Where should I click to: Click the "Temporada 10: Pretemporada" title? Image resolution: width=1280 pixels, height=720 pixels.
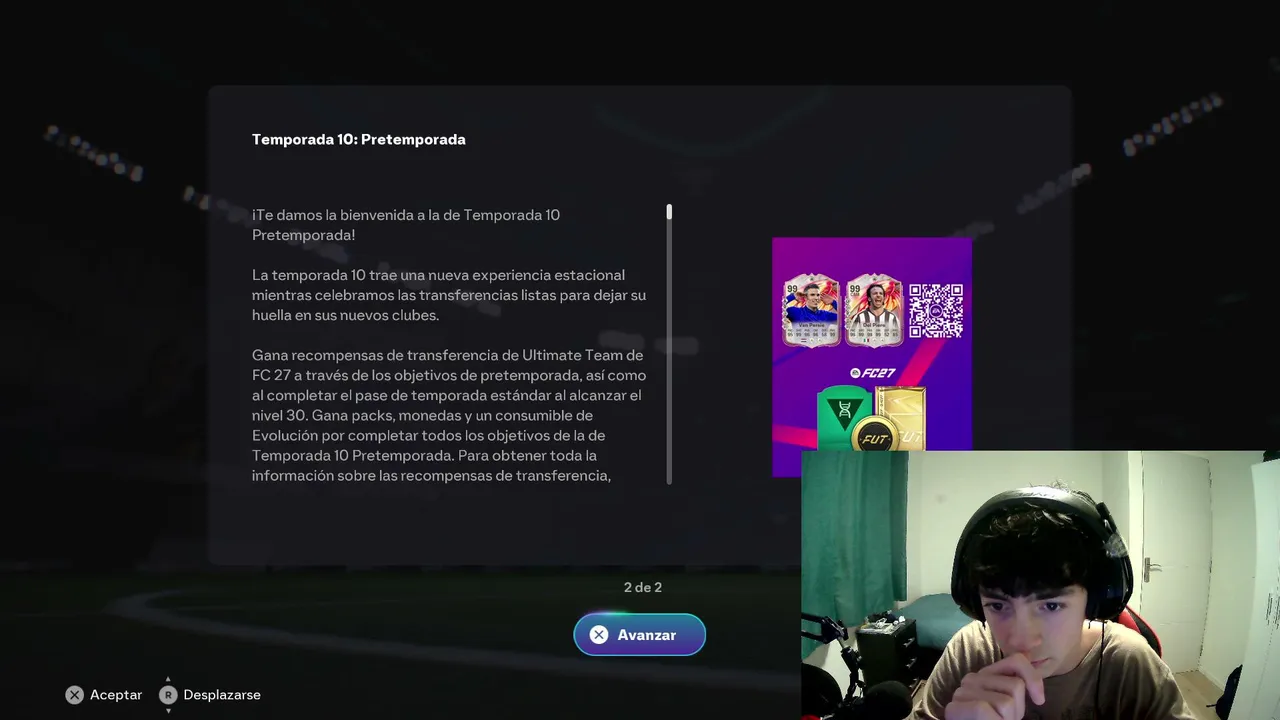pos(359,140)
